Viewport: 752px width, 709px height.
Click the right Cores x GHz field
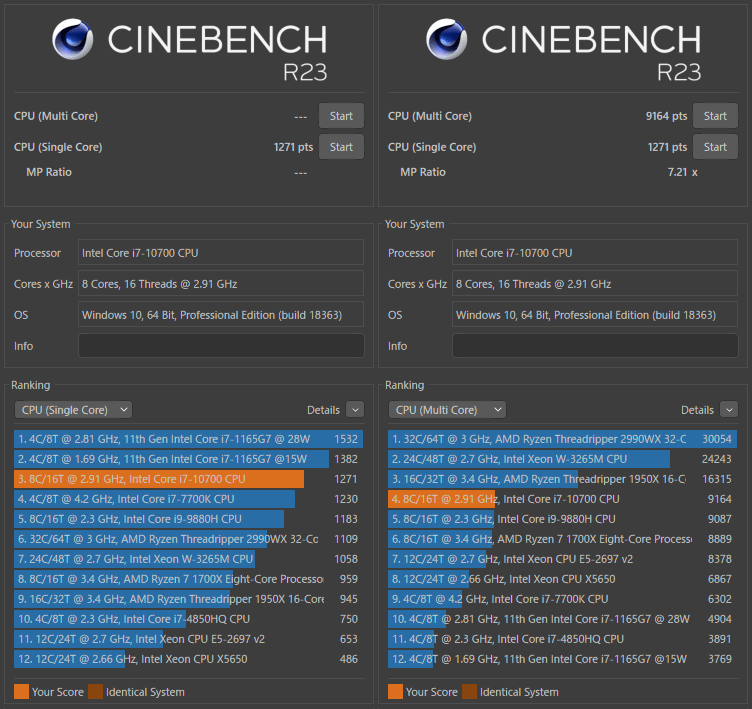595,284
